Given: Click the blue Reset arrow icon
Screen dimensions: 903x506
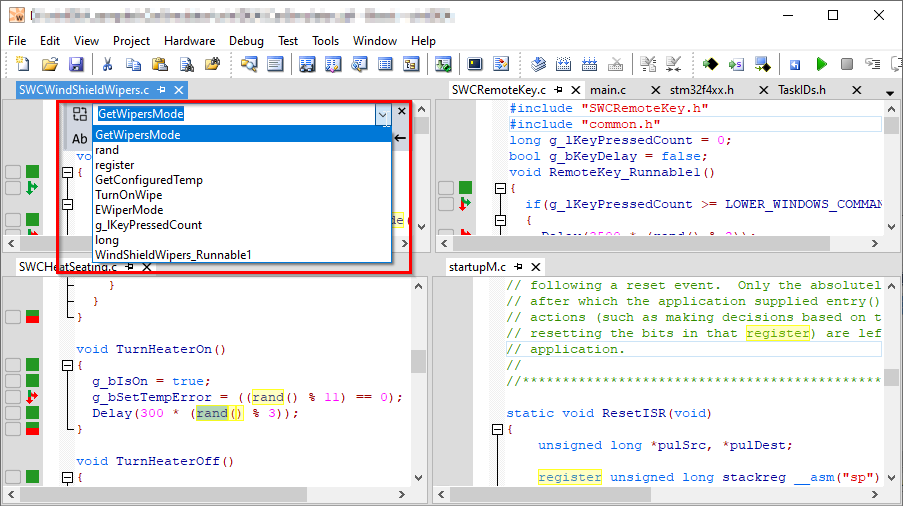Looking at the screenshot, I should [x=795, y=65].
